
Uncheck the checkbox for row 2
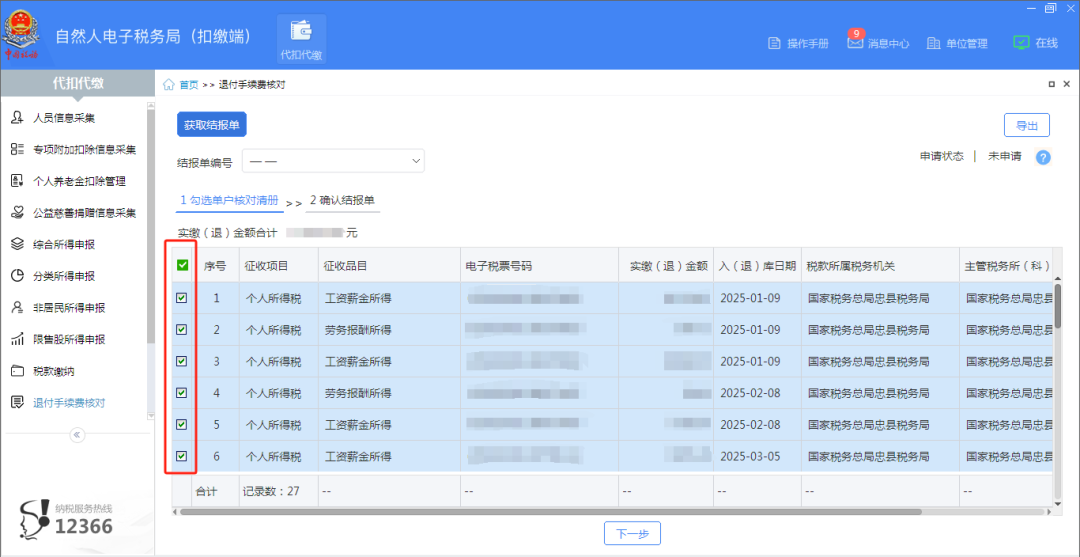(x=182, y=330)
